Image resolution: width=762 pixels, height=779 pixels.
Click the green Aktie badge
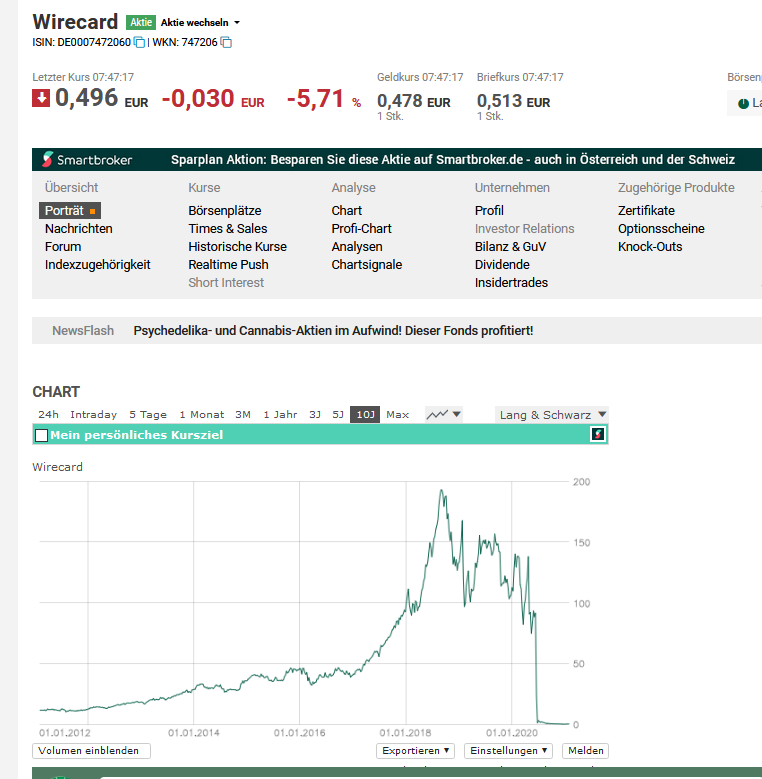coord(141,22)
